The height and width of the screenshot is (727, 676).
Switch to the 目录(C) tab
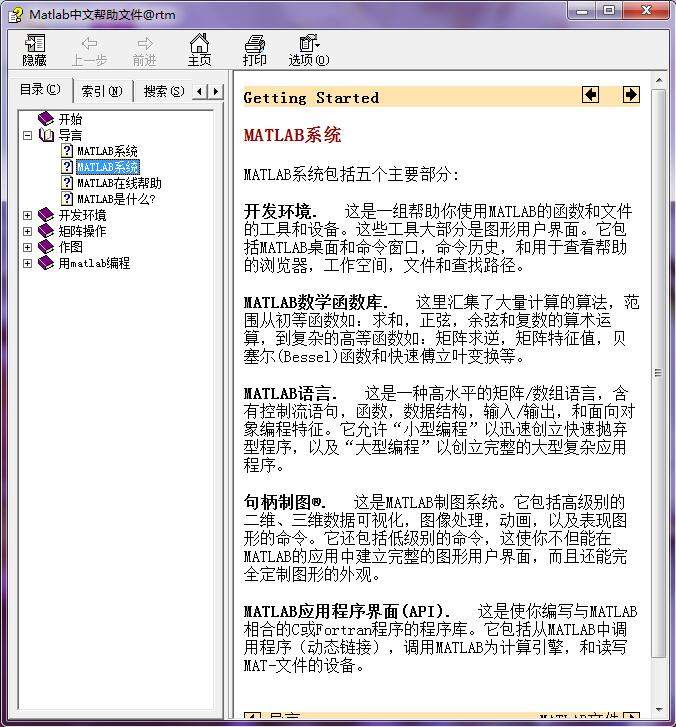[40, 89]
